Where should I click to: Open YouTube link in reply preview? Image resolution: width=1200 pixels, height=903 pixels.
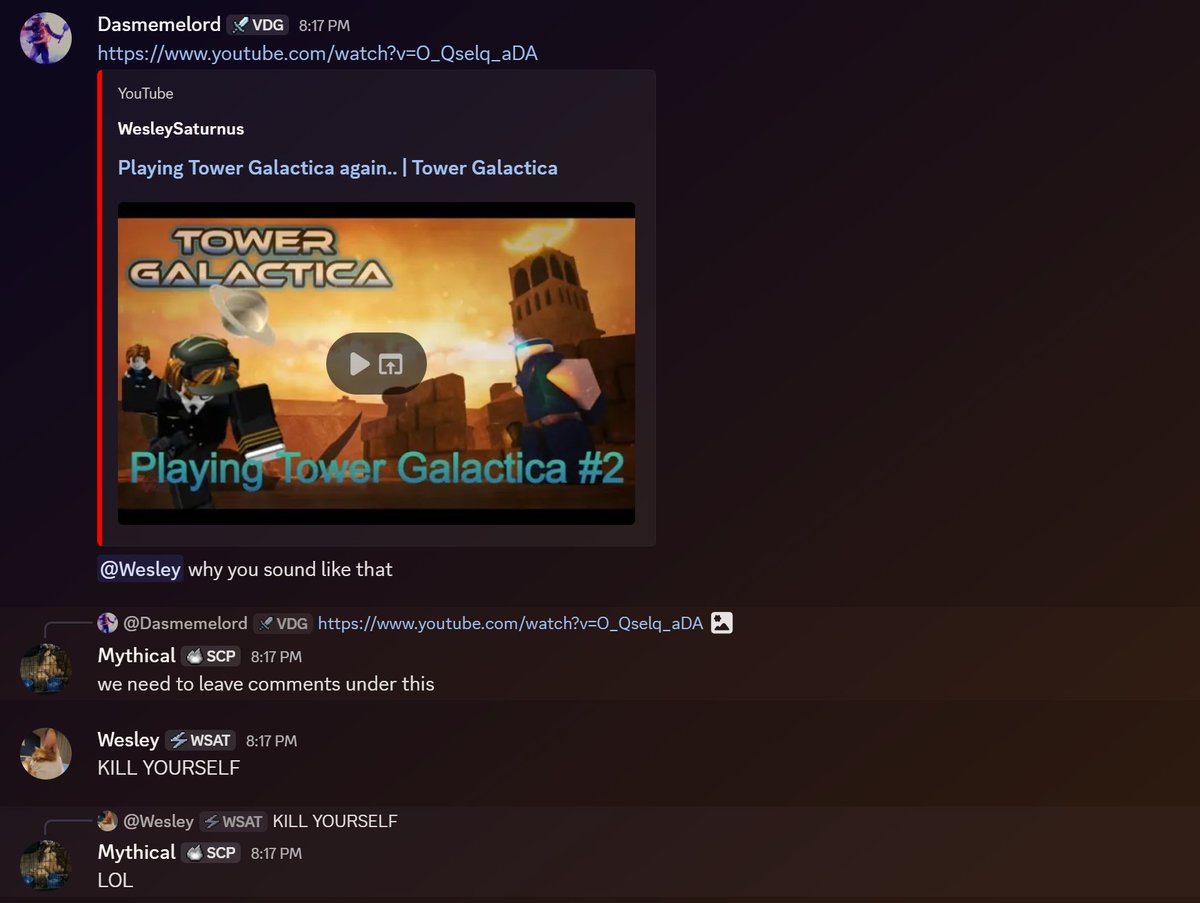click(x=510, y=623)
